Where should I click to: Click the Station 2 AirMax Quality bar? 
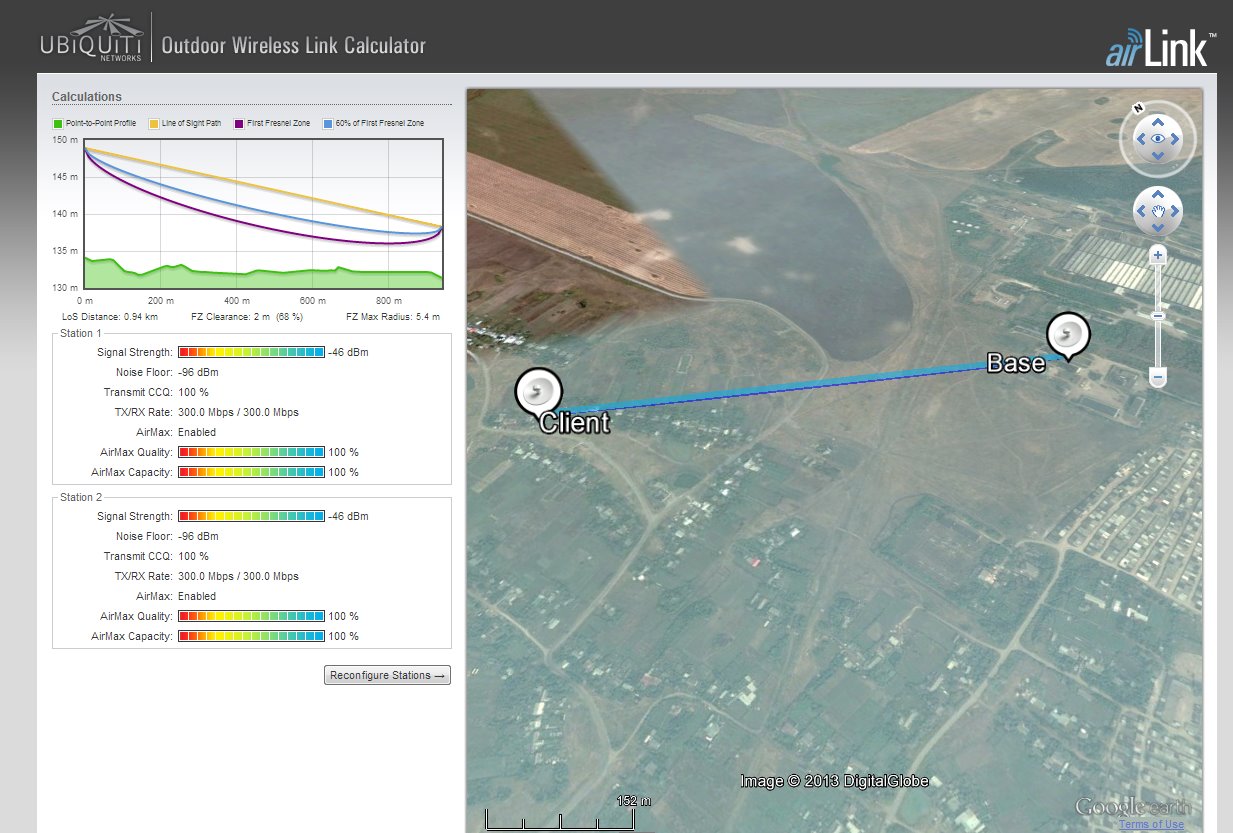(251, 616)
